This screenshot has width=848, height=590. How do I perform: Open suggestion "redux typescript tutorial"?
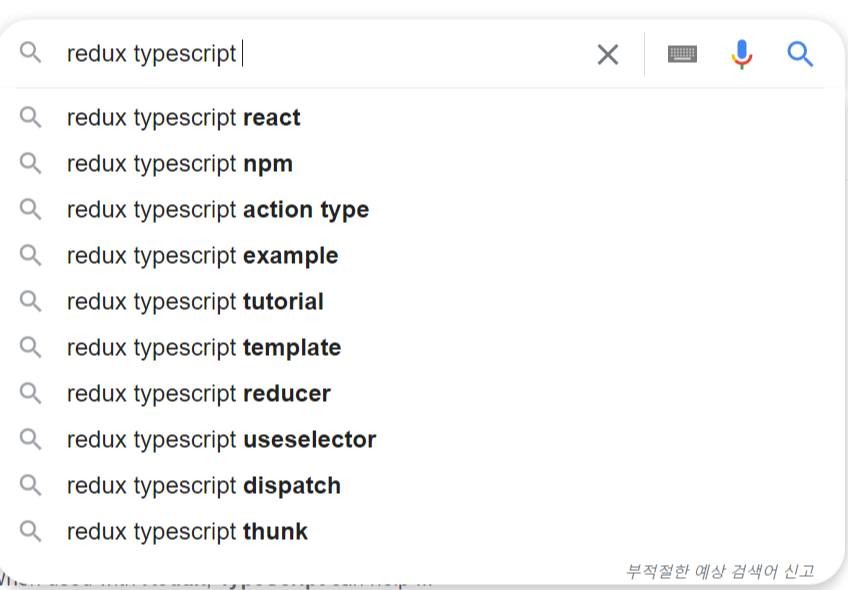[x=422, y=301]
